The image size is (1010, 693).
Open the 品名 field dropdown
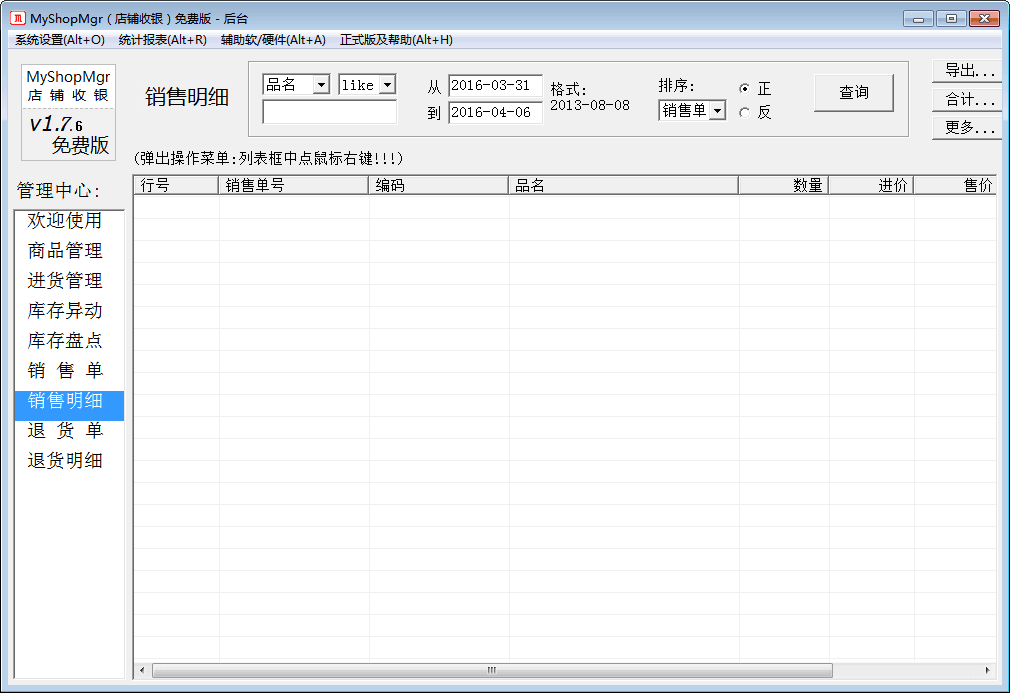(321, 86)
